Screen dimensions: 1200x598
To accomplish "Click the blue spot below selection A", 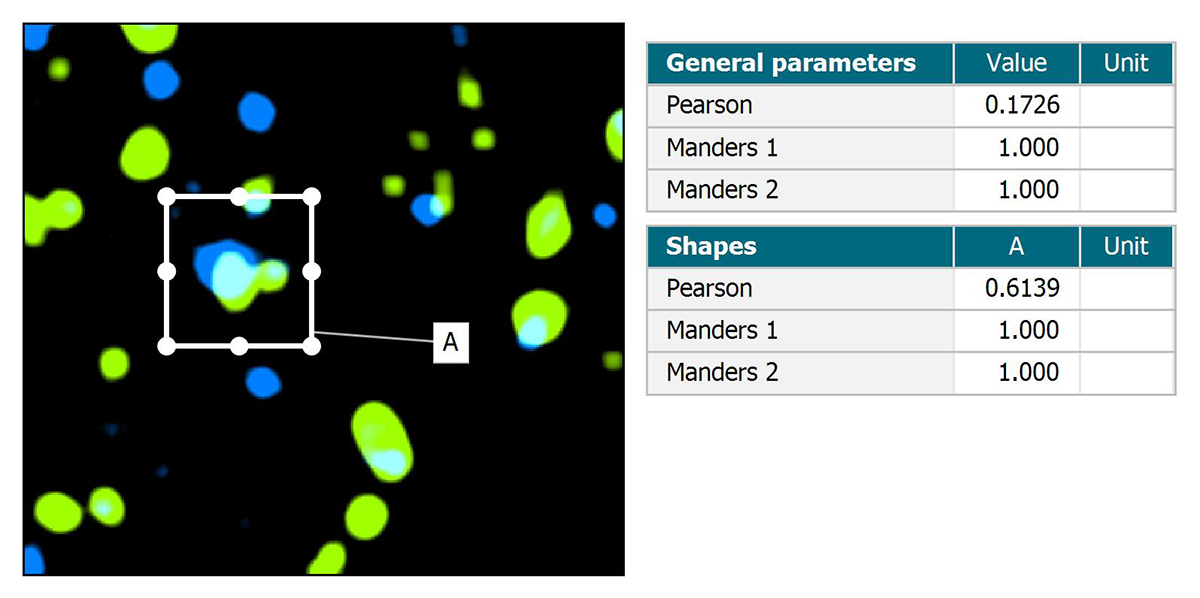I will coord(263,380).
